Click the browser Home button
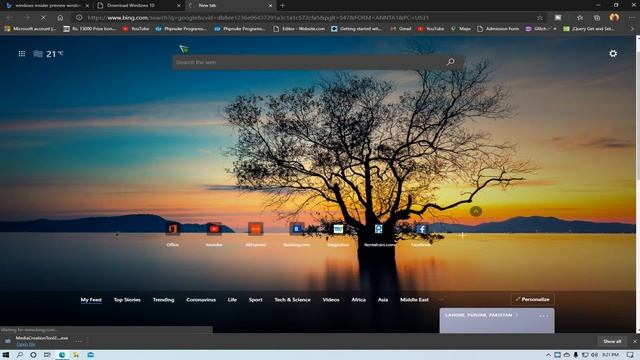 click(x=60, y=18)
